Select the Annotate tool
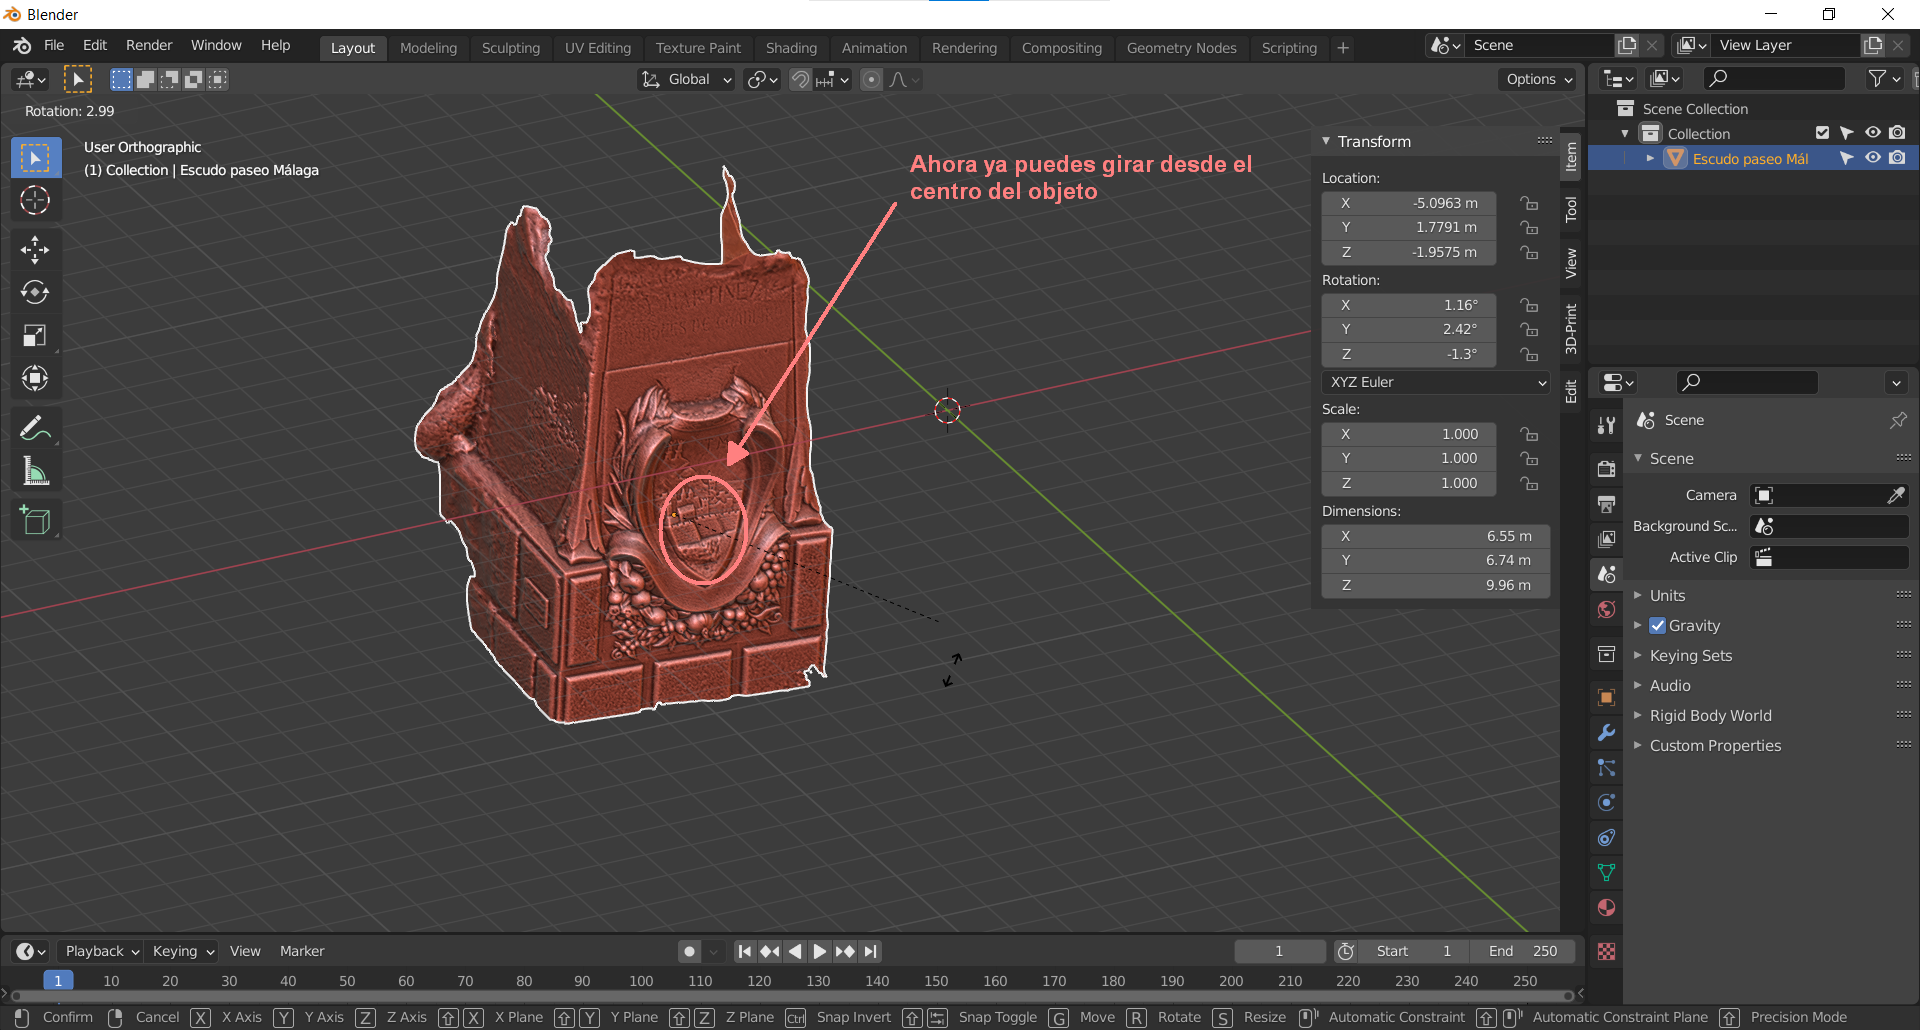1920x1030 pixels. point(35,428)
